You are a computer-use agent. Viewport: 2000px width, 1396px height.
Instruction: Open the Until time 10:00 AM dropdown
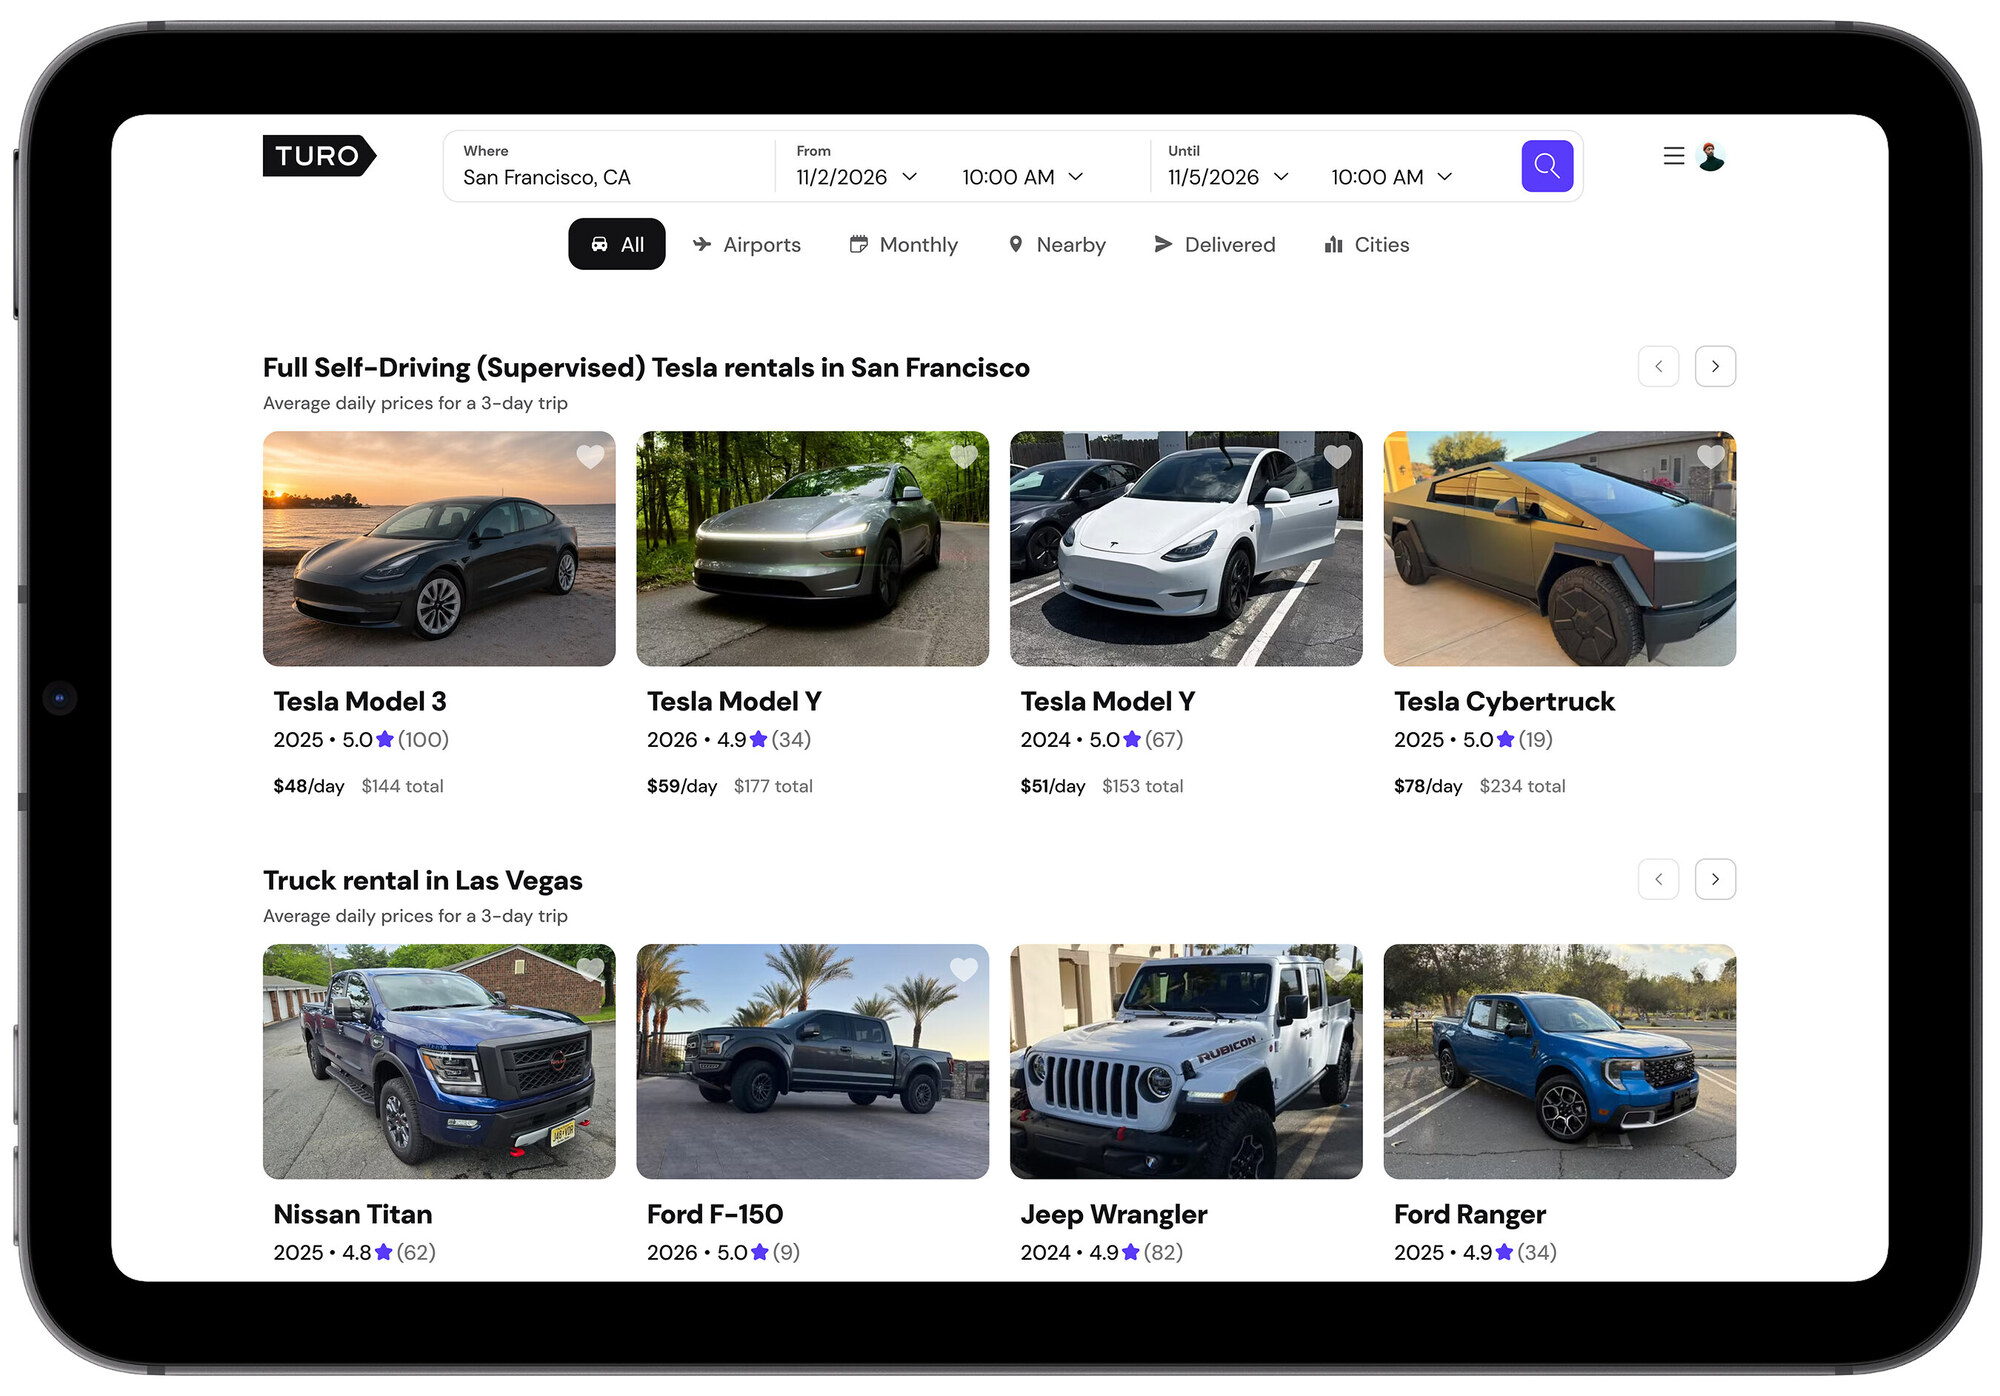1392,177
